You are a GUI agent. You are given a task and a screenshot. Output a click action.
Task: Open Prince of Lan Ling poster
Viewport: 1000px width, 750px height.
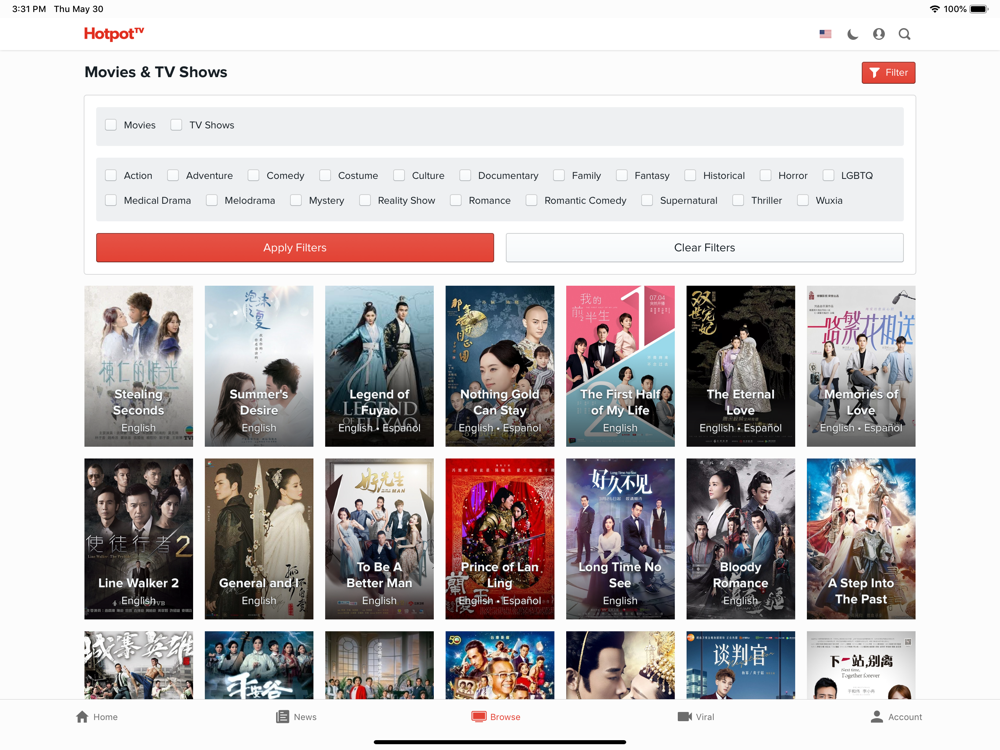(x=500, y=539)
